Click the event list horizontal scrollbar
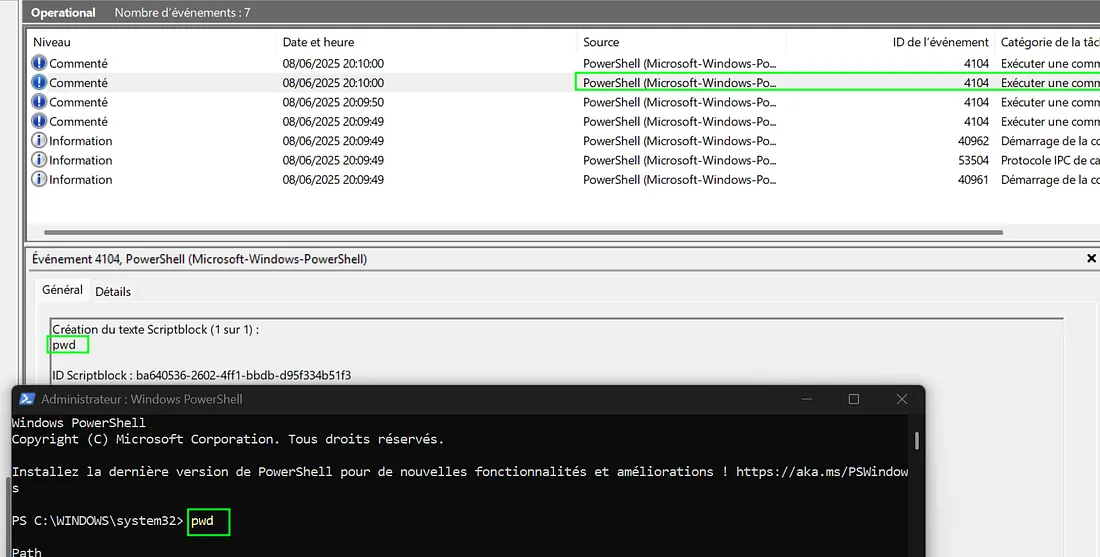 (523, 232)
